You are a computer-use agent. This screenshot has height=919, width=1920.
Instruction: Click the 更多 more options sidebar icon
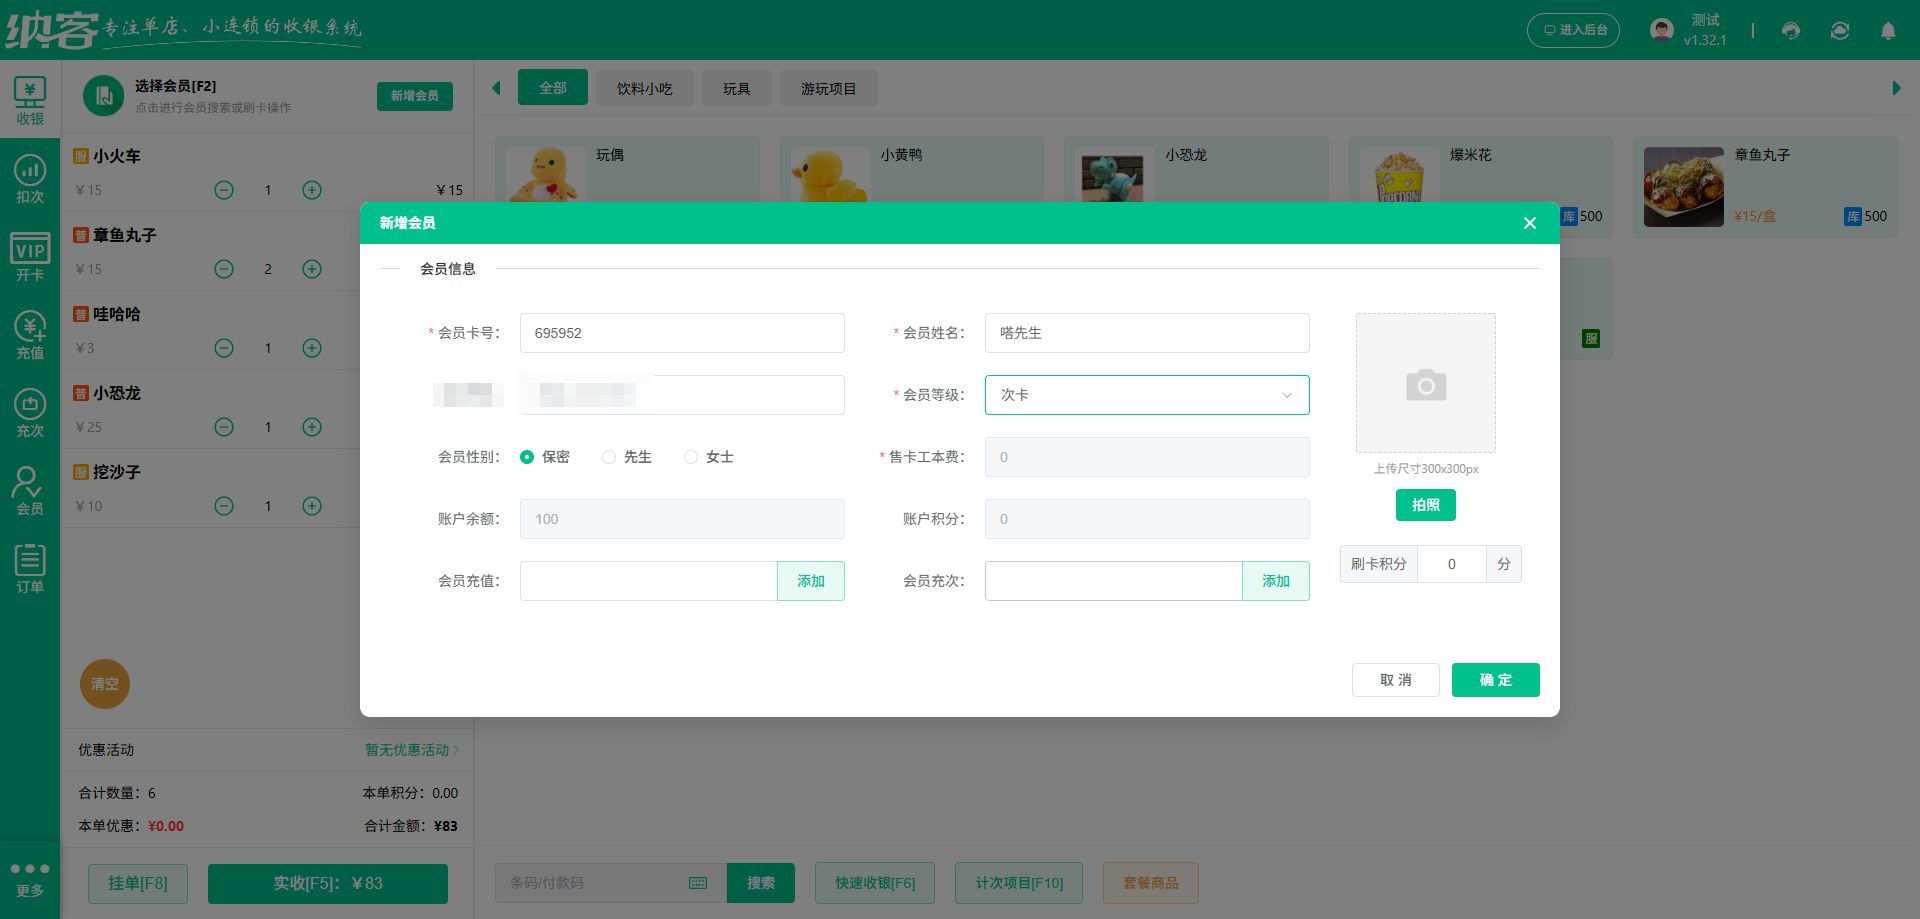point(30,878)
